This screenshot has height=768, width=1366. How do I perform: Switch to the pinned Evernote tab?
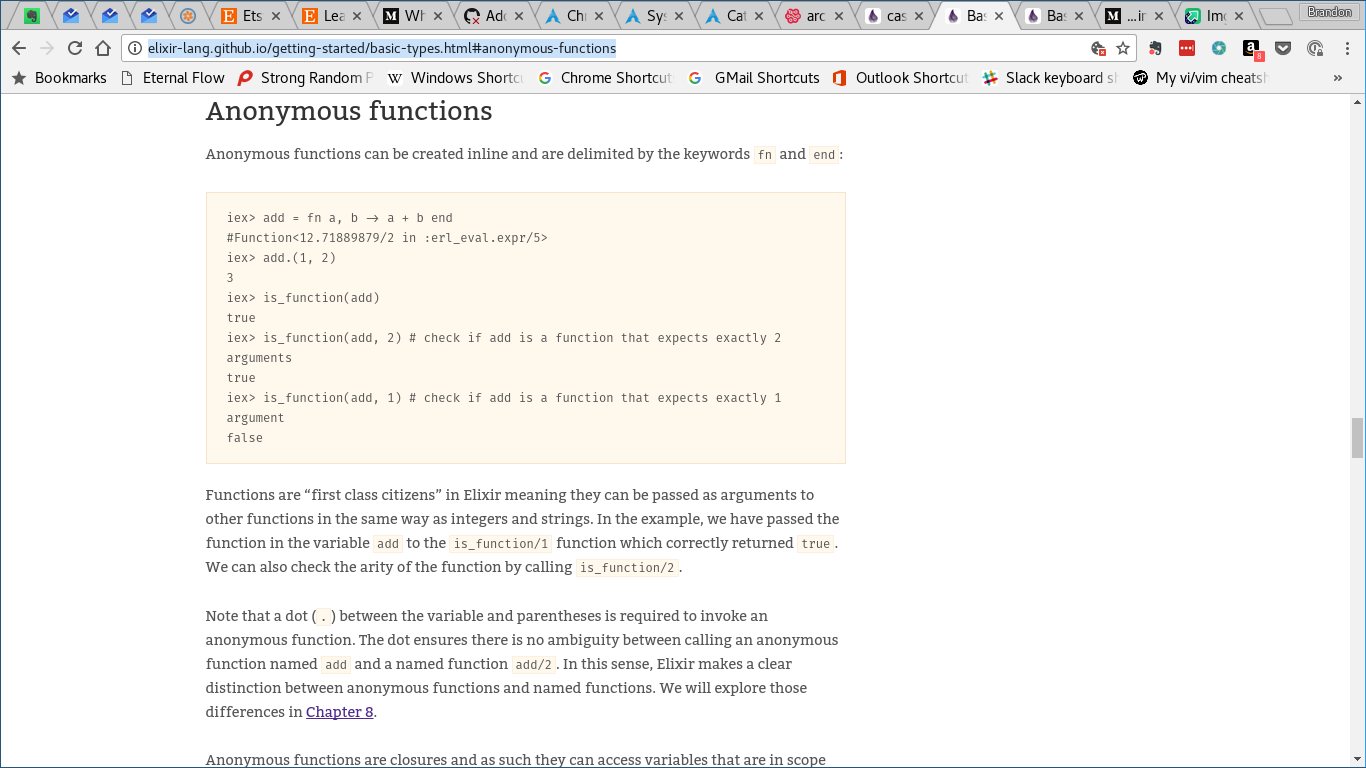[32, 16]
